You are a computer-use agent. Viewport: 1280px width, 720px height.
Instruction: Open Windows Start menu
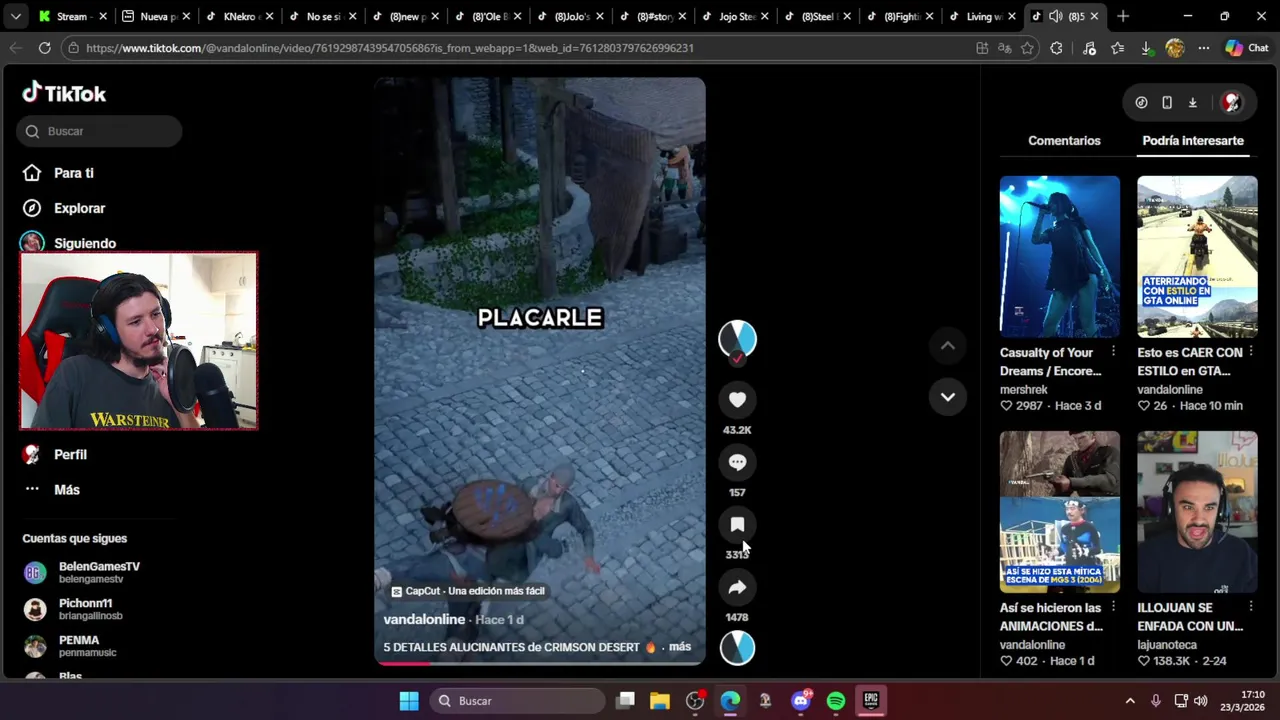click(409, 701)
